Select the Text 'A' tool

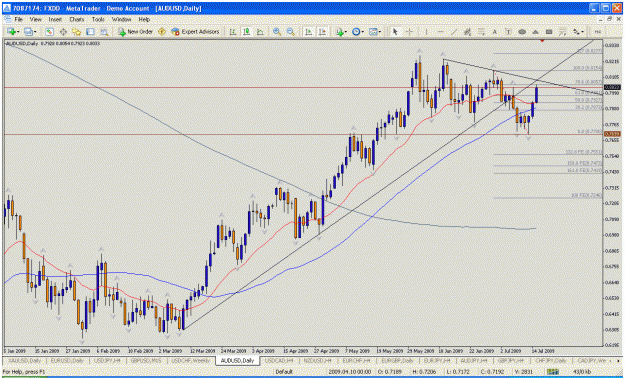(495, 32)
